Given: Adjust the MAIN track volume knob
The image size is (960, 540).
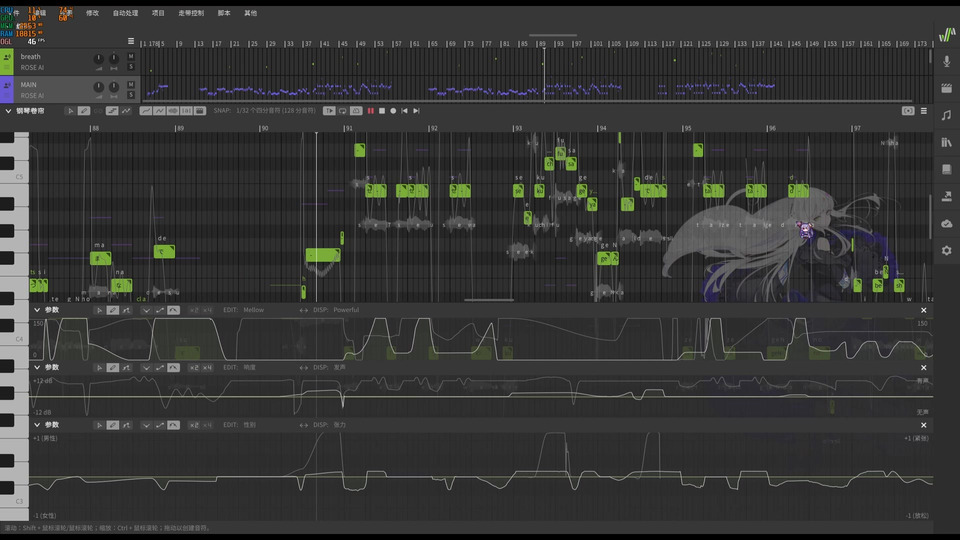Looking at the screenshot, I should [99, 87].
